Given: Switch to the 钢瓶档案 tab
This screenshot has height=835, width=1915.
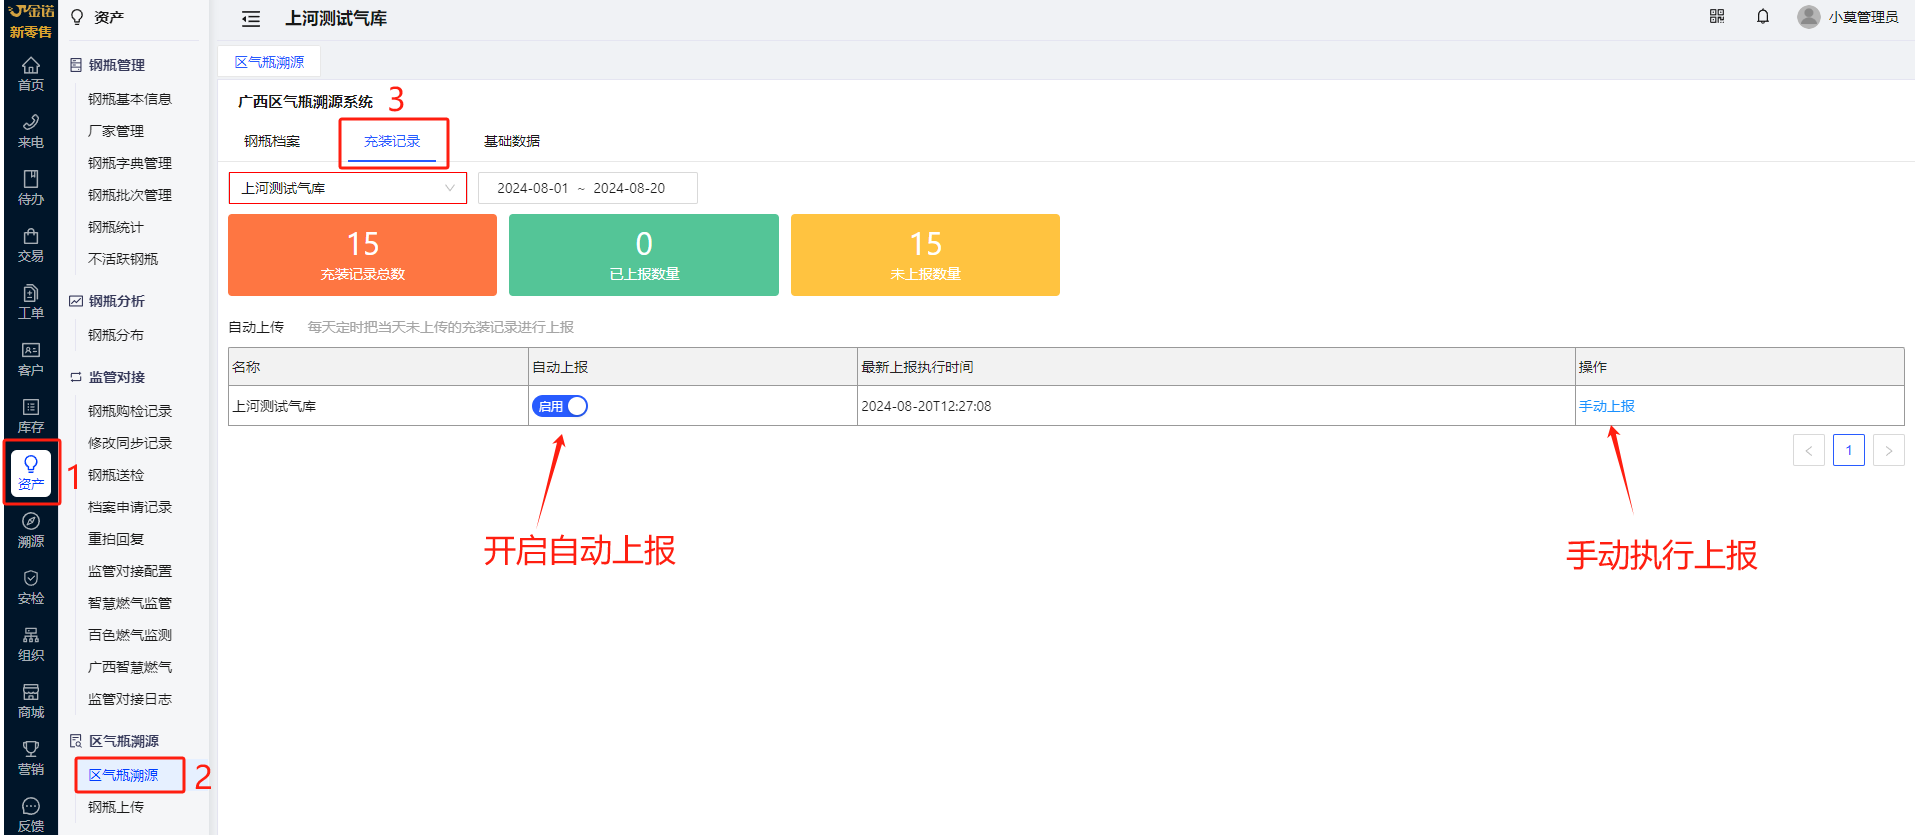Looking at the screenshot, I should point(272,141).
